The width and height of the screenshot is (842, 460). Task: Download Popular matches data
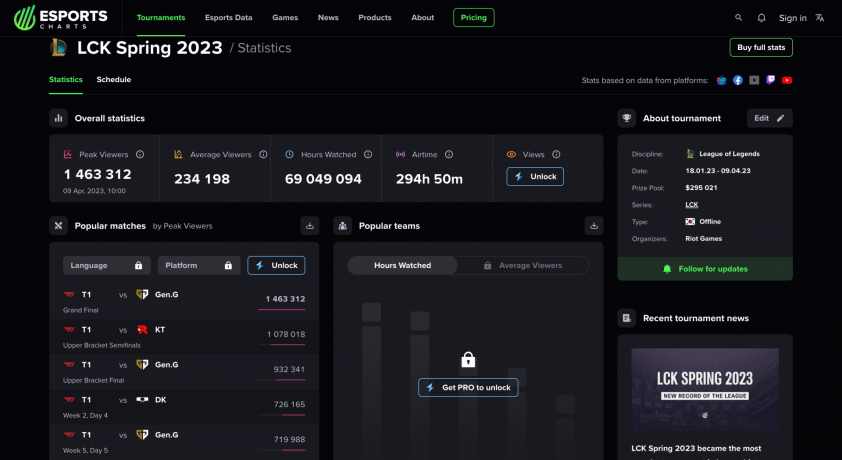(310, 226)
